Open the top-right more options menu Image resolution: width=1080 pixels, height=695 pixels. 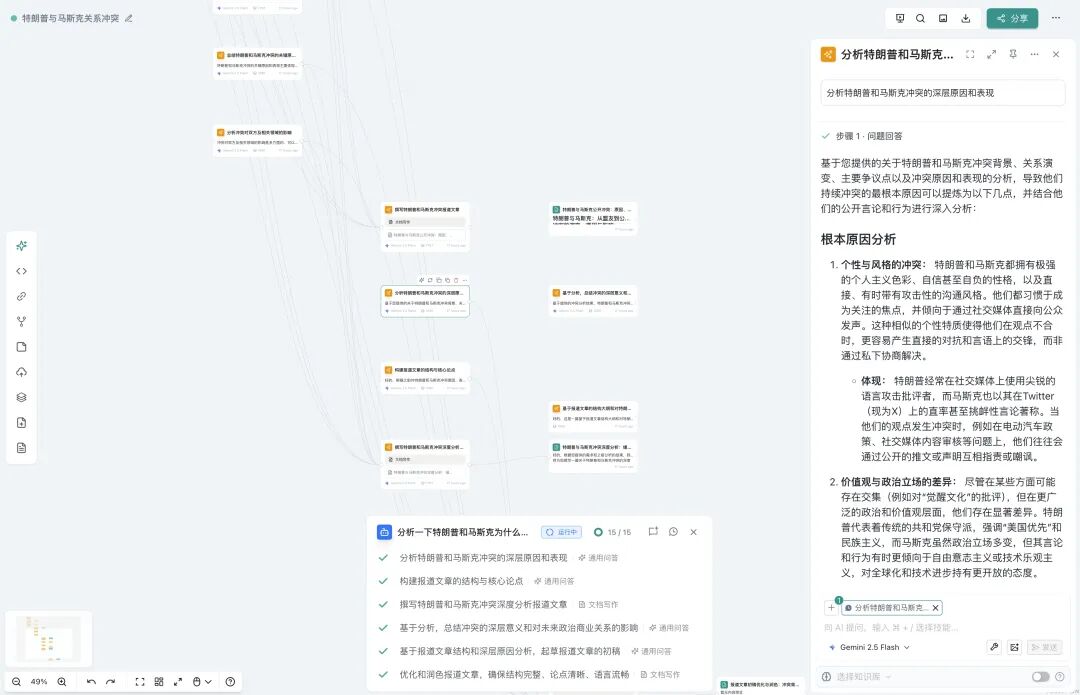pos(1056,18)
